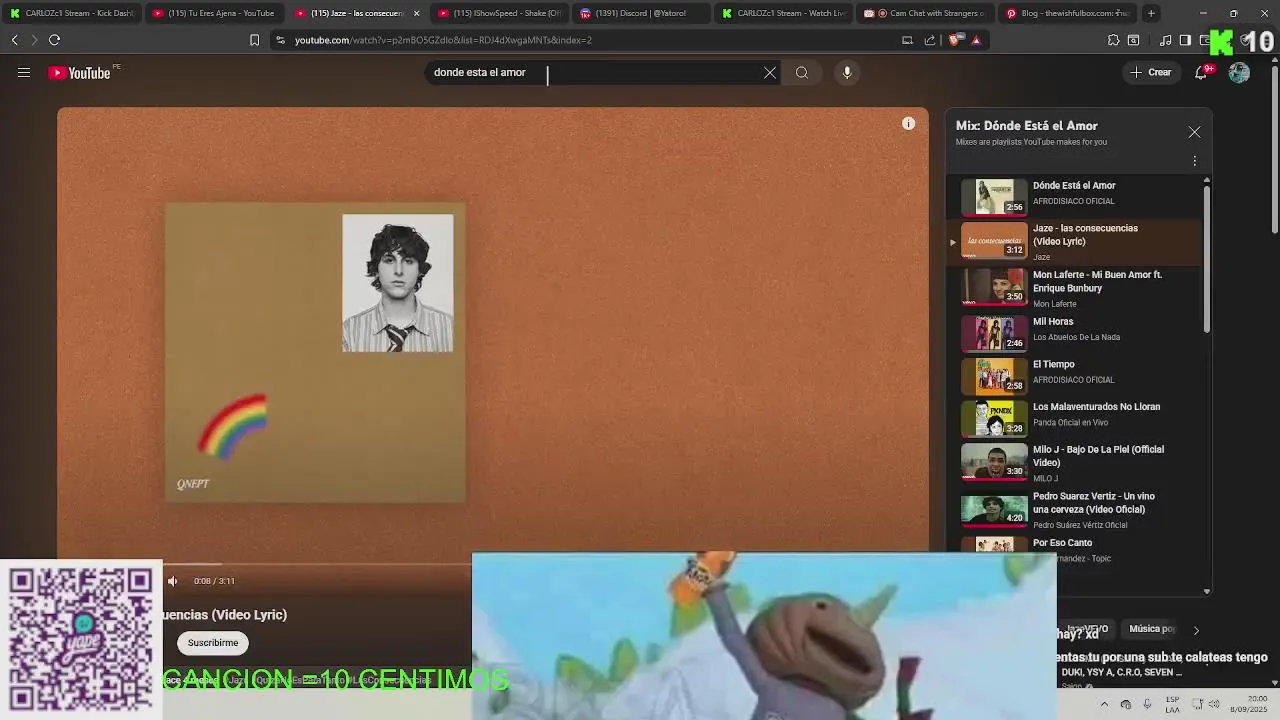Image resolution: width=1280 pixels, height=720 pixels.
Task: Play Mil Horas by Los Abuelos De La Nada
Action: 1075,332
